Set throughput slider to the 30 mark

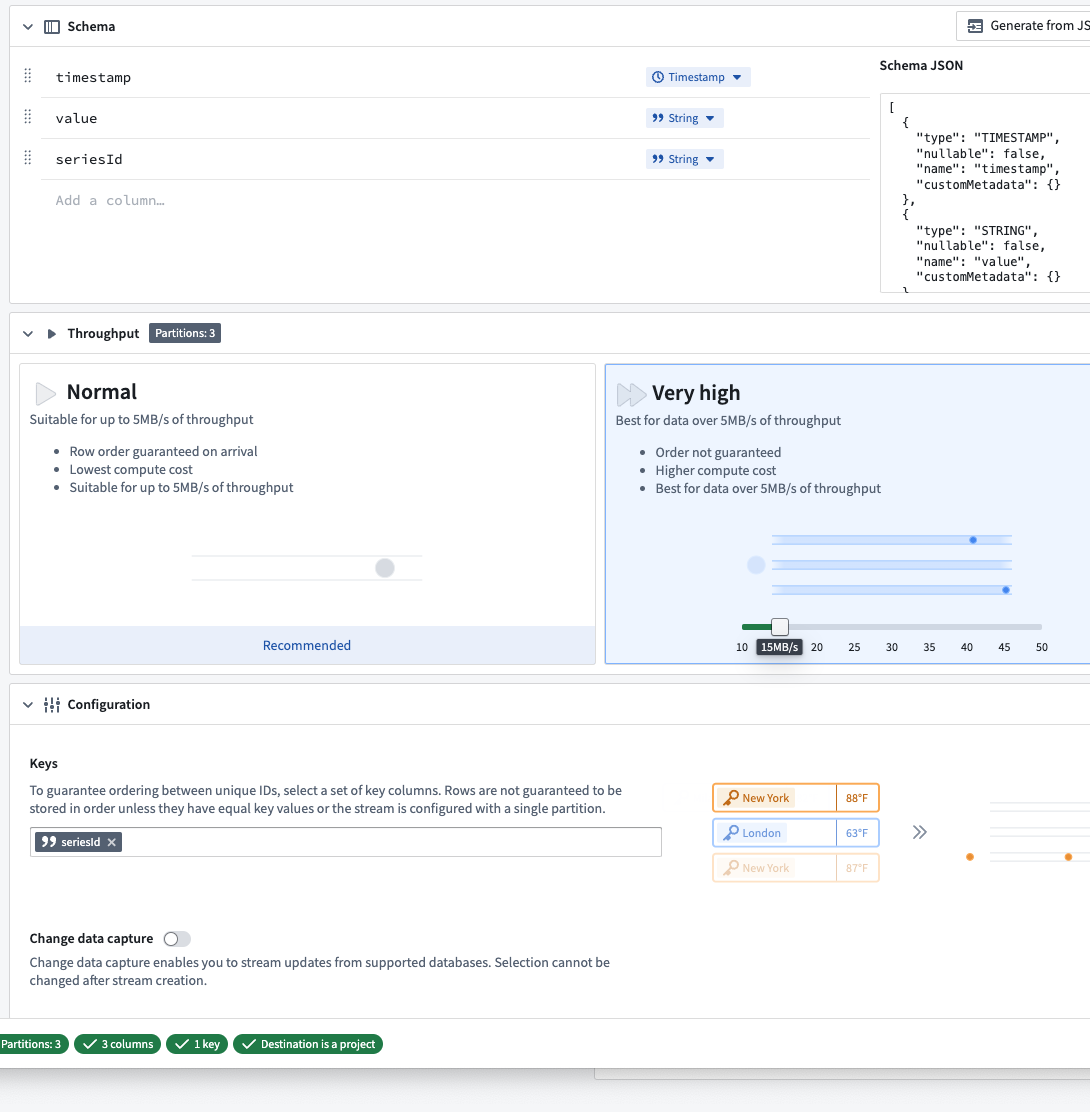[x=891, y=627]
